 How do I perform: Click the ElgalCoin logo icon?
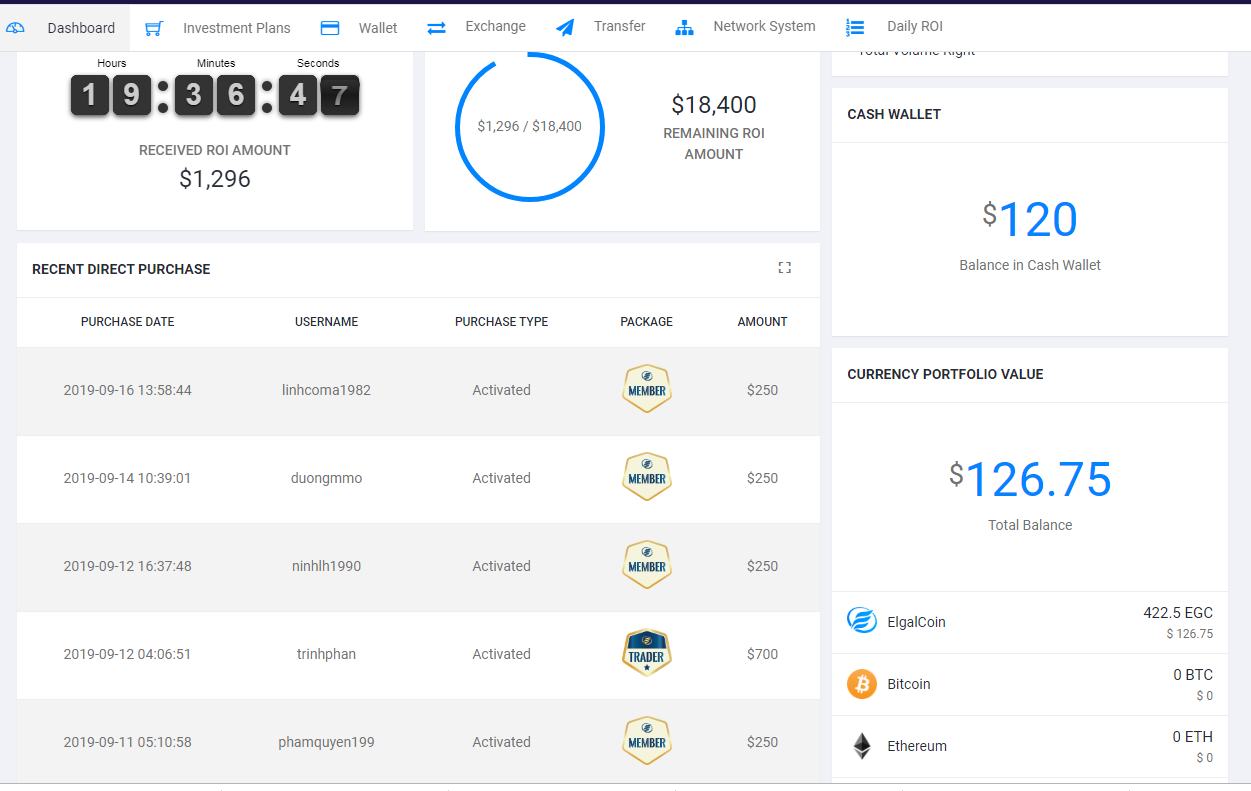(861, 621)
